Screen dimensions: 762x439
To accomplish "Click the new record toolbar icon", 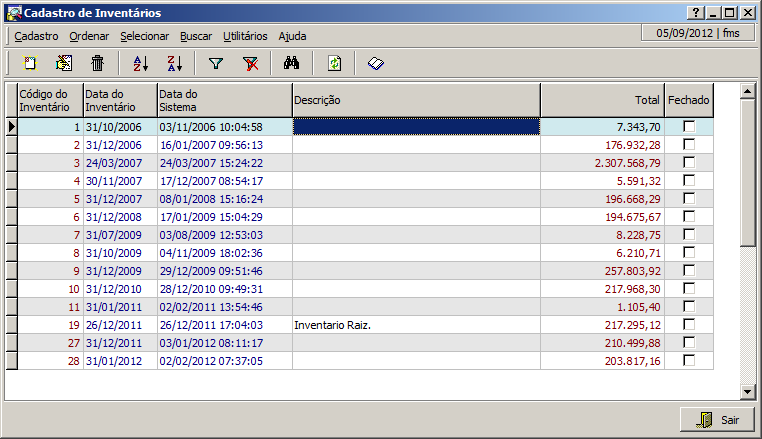I will click(29, 64).
